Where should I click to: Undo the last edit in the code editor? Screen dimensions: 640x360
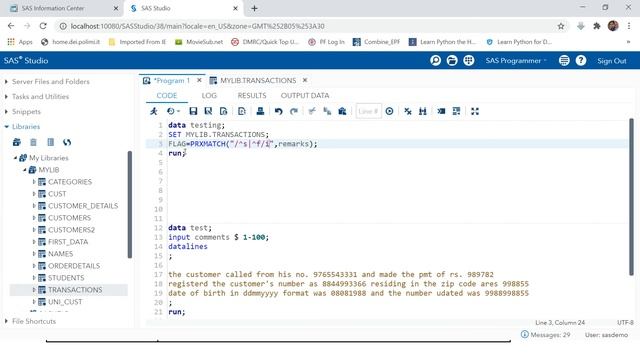pyautogui.click(x=278, y=111)
